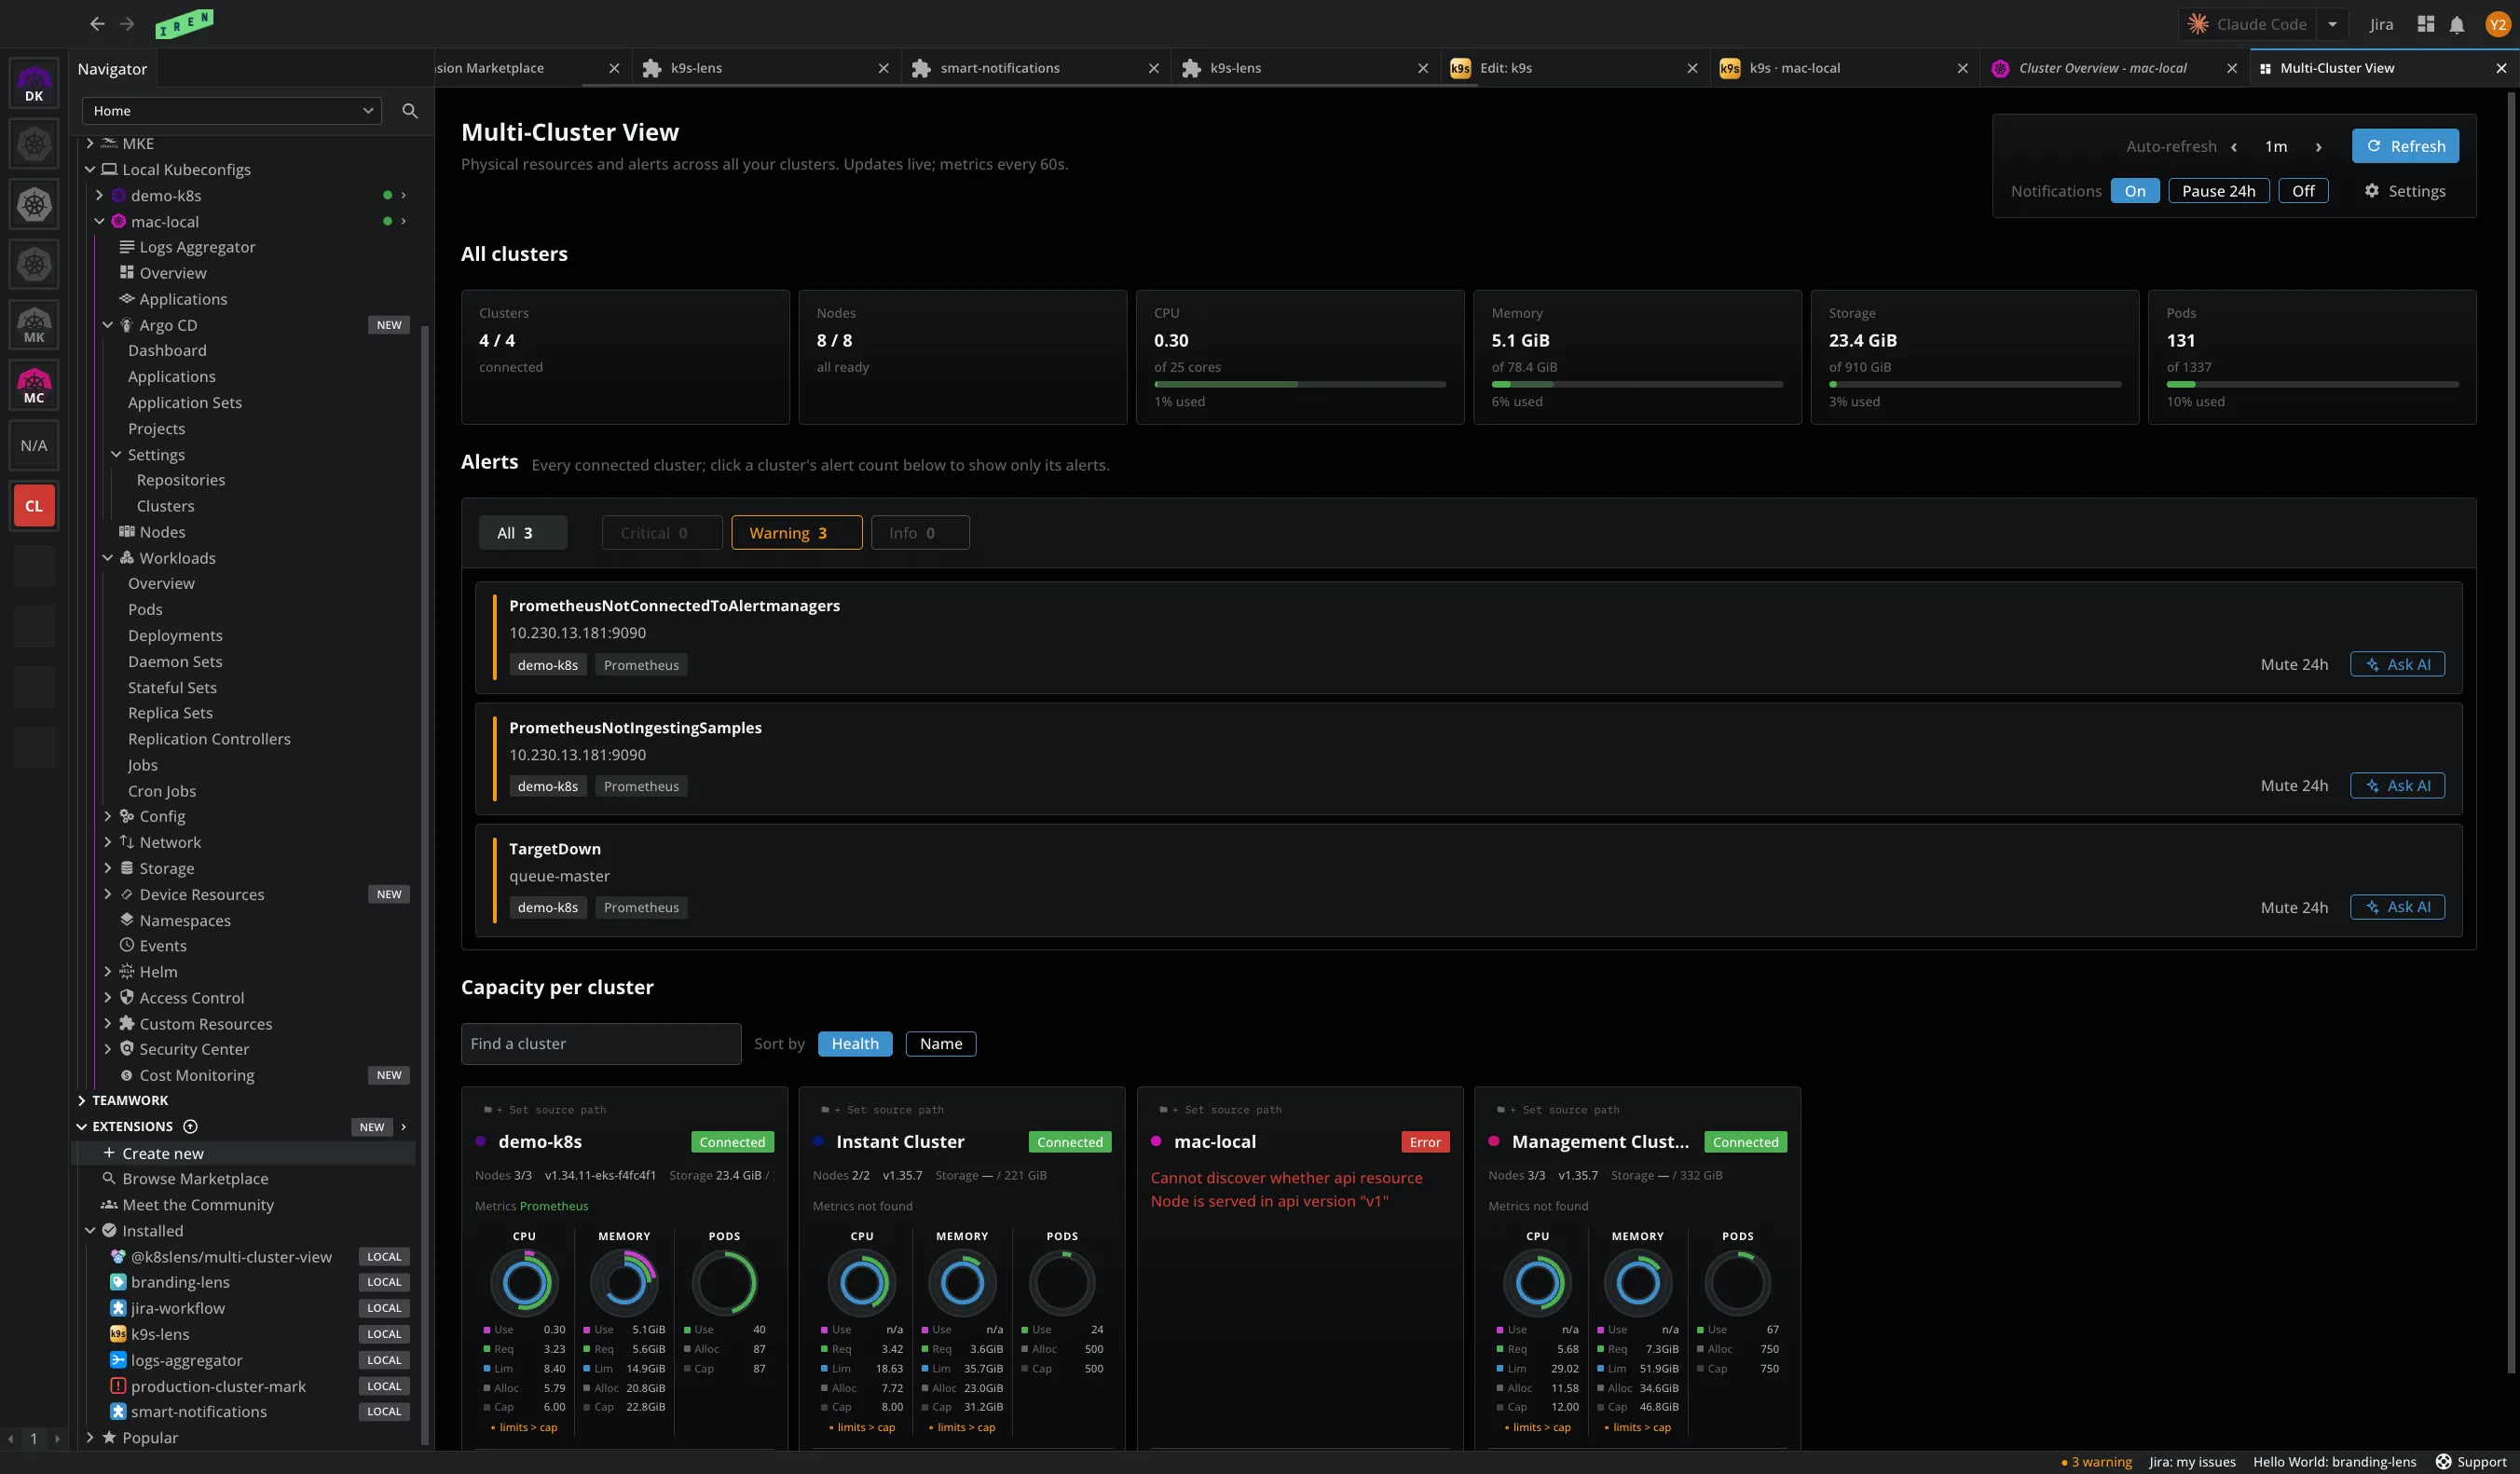Screen dimensions: 2520x1474
Task: Open the k9s-lens extension entry
Action: coord(160,1334)
